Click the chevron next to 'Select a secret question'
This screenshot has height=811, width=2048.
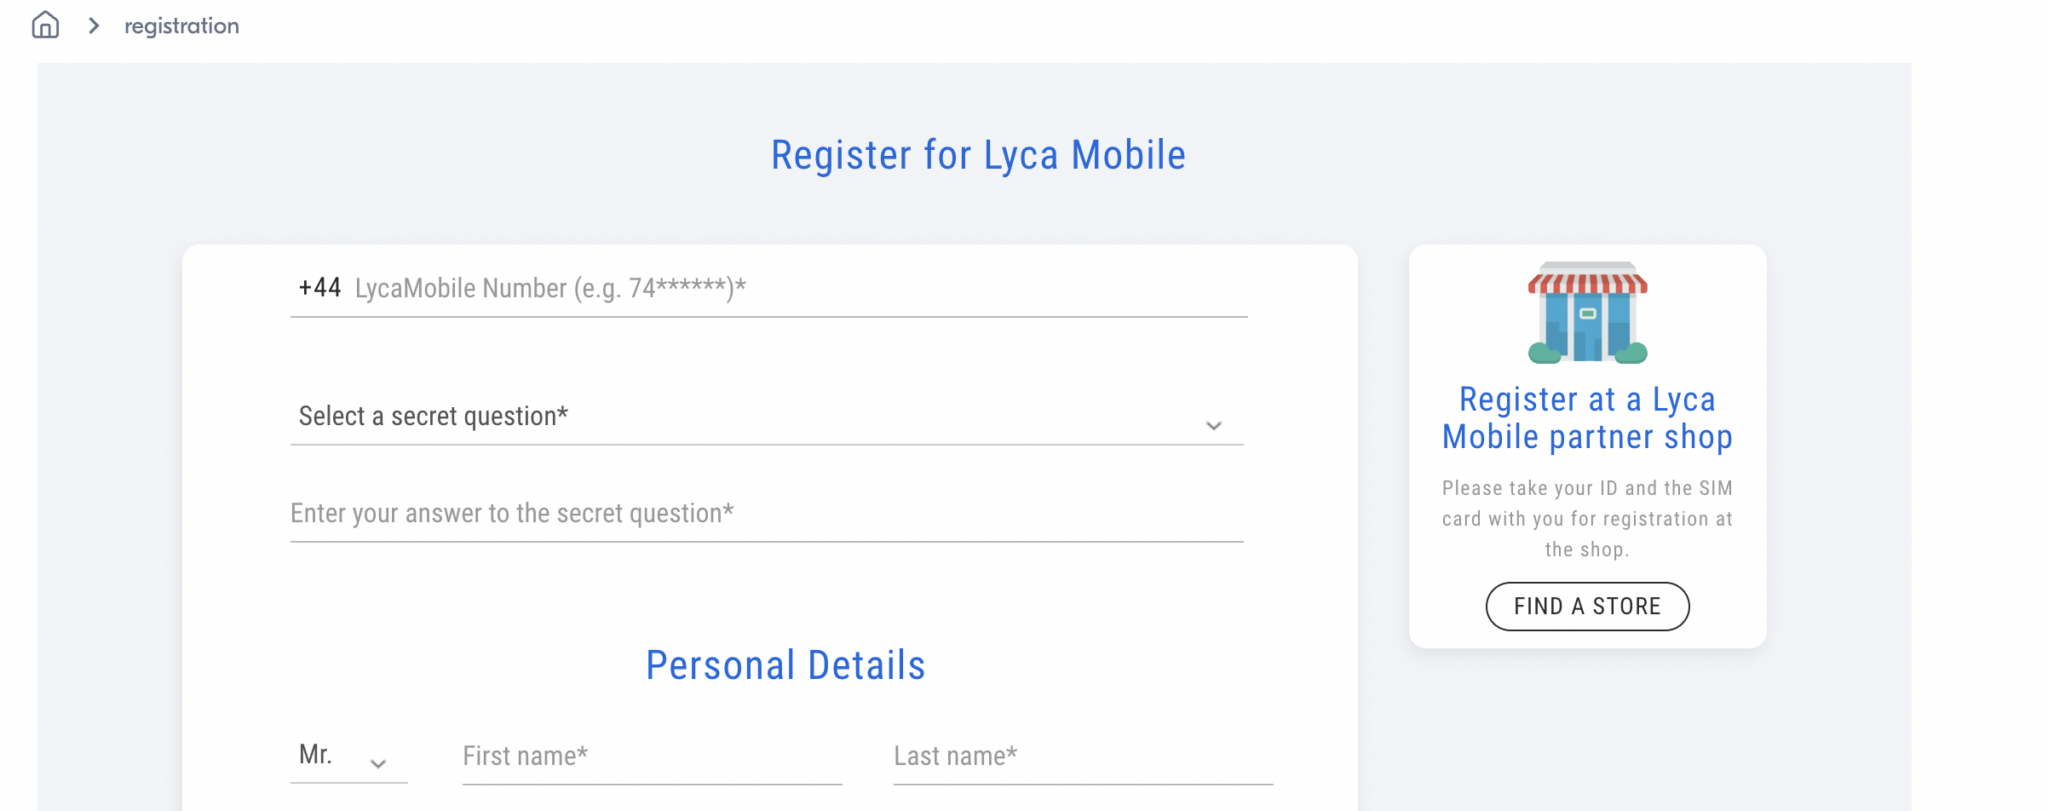click(x=1213, y=425)
